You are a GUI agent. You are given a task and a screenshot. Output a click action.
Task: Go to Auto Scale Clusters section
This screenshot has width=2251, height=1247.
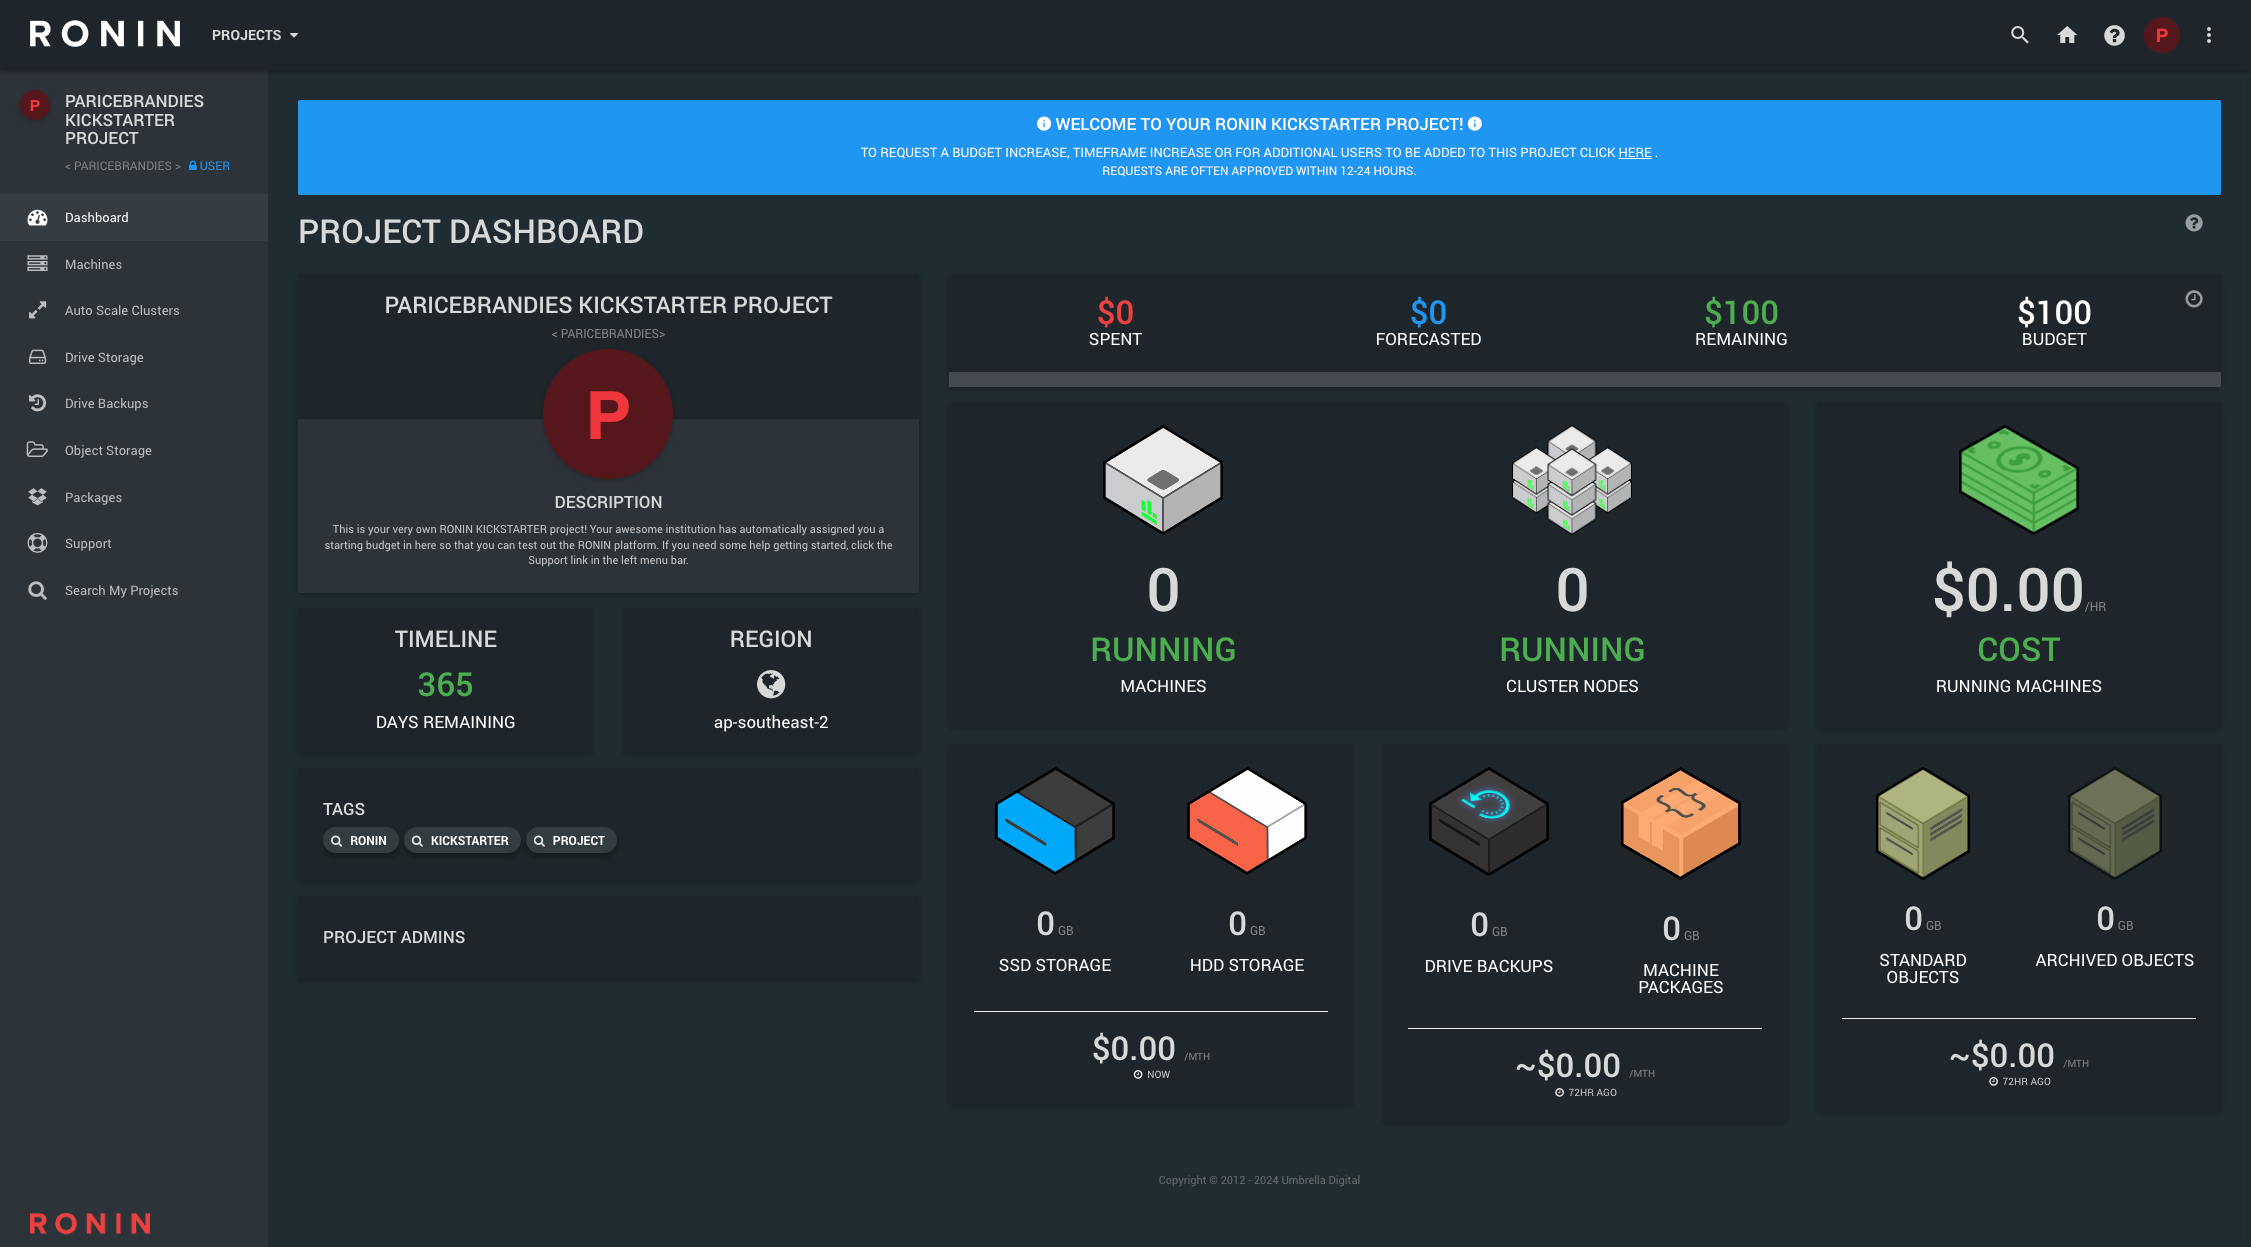pyautogui.click(x=122, y=311)
